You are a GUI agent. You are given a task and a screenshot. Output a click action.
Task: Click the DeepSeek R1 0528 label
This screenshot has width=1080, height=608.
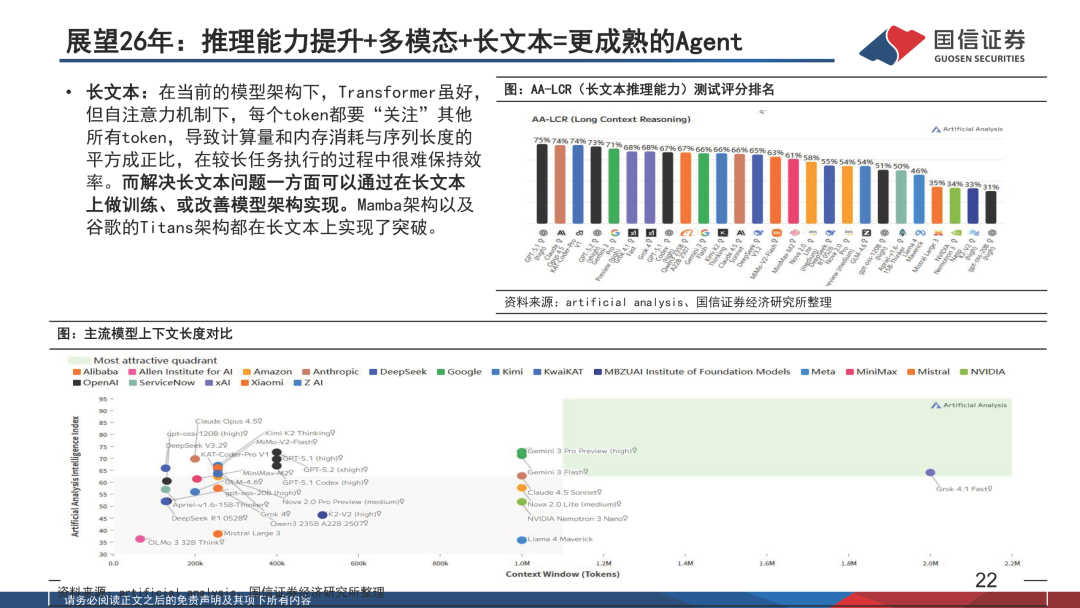209,518
